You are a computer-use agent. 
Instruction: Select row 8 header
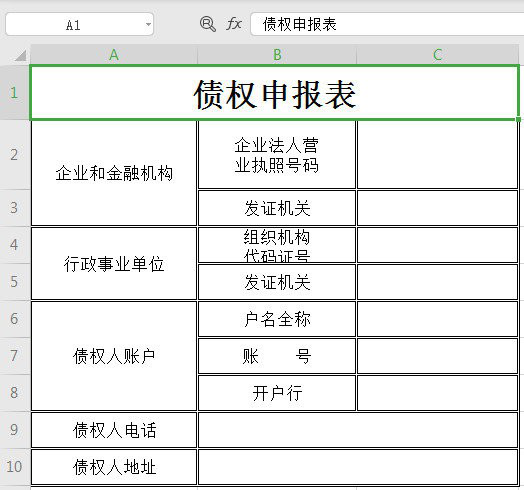(14, 392)
